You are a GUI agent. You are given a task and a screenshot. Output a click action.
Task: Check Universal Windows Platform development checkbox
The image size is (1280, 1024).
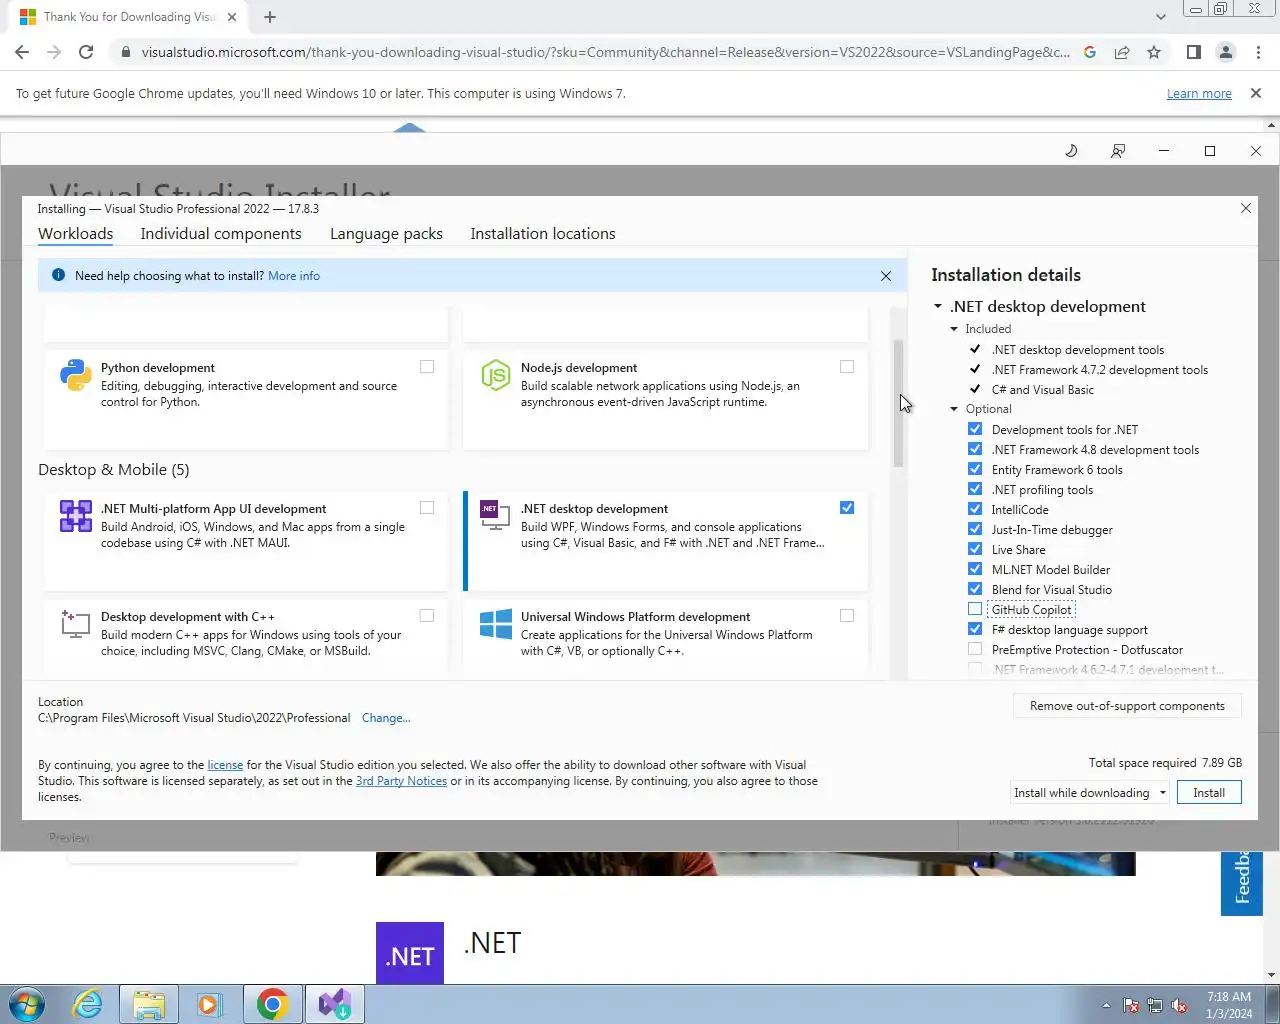click(847, 616)
